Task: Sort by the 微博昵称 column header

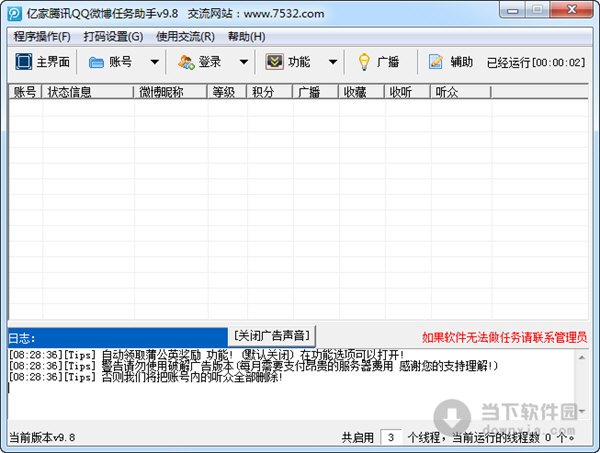Action: coord(170,92)
